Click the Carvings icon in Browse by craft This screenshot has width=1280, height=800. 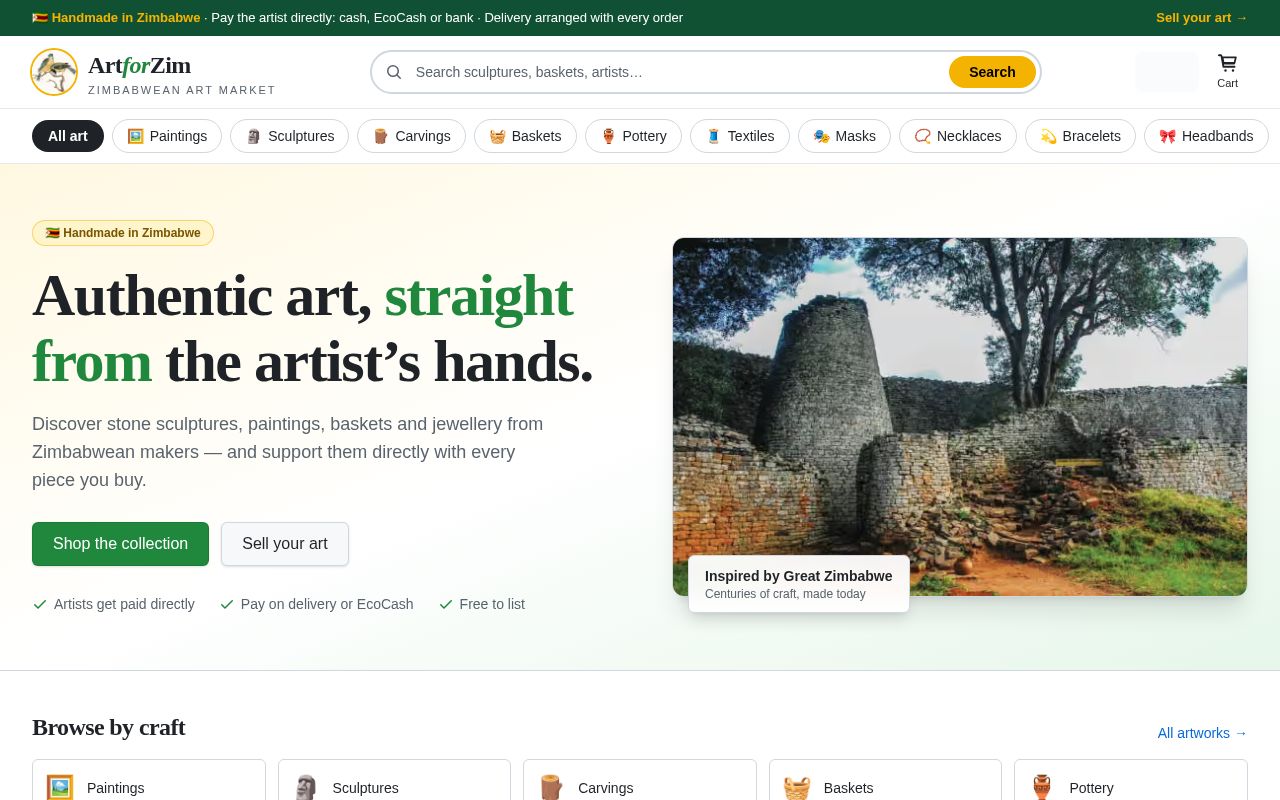coord(551,788)
